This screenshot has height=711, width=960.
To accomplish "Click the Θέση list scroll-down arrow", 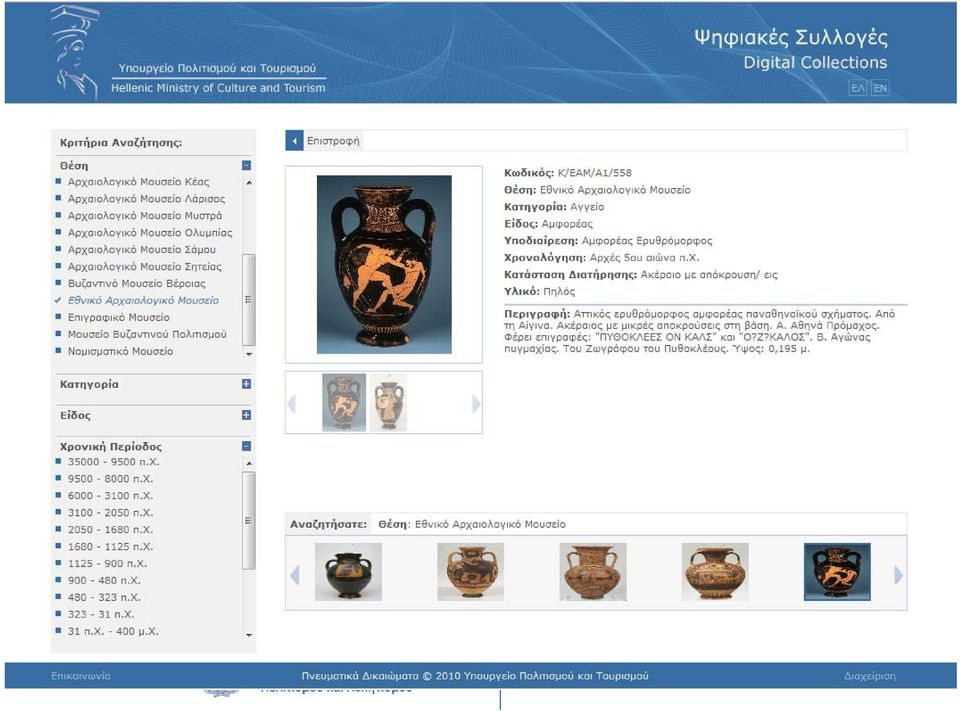I will click(249, 354).
